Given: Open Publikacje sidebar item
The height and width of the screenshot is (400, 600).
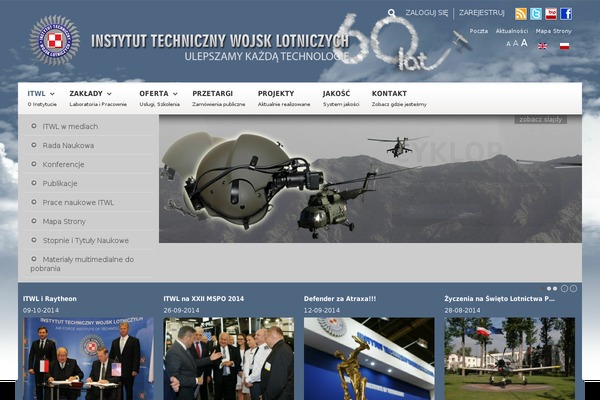Looking at the screenshot, I should coord(60,183).
